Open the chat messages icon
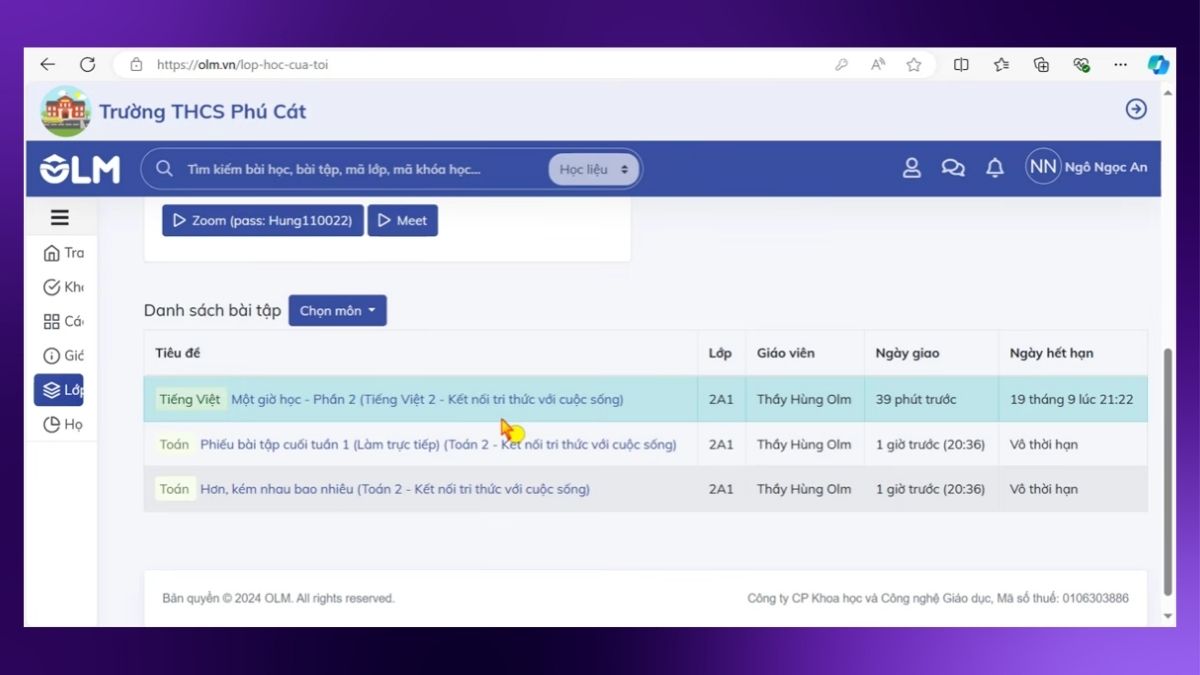This screenshot has width=1200, height=675. (953, 168)
